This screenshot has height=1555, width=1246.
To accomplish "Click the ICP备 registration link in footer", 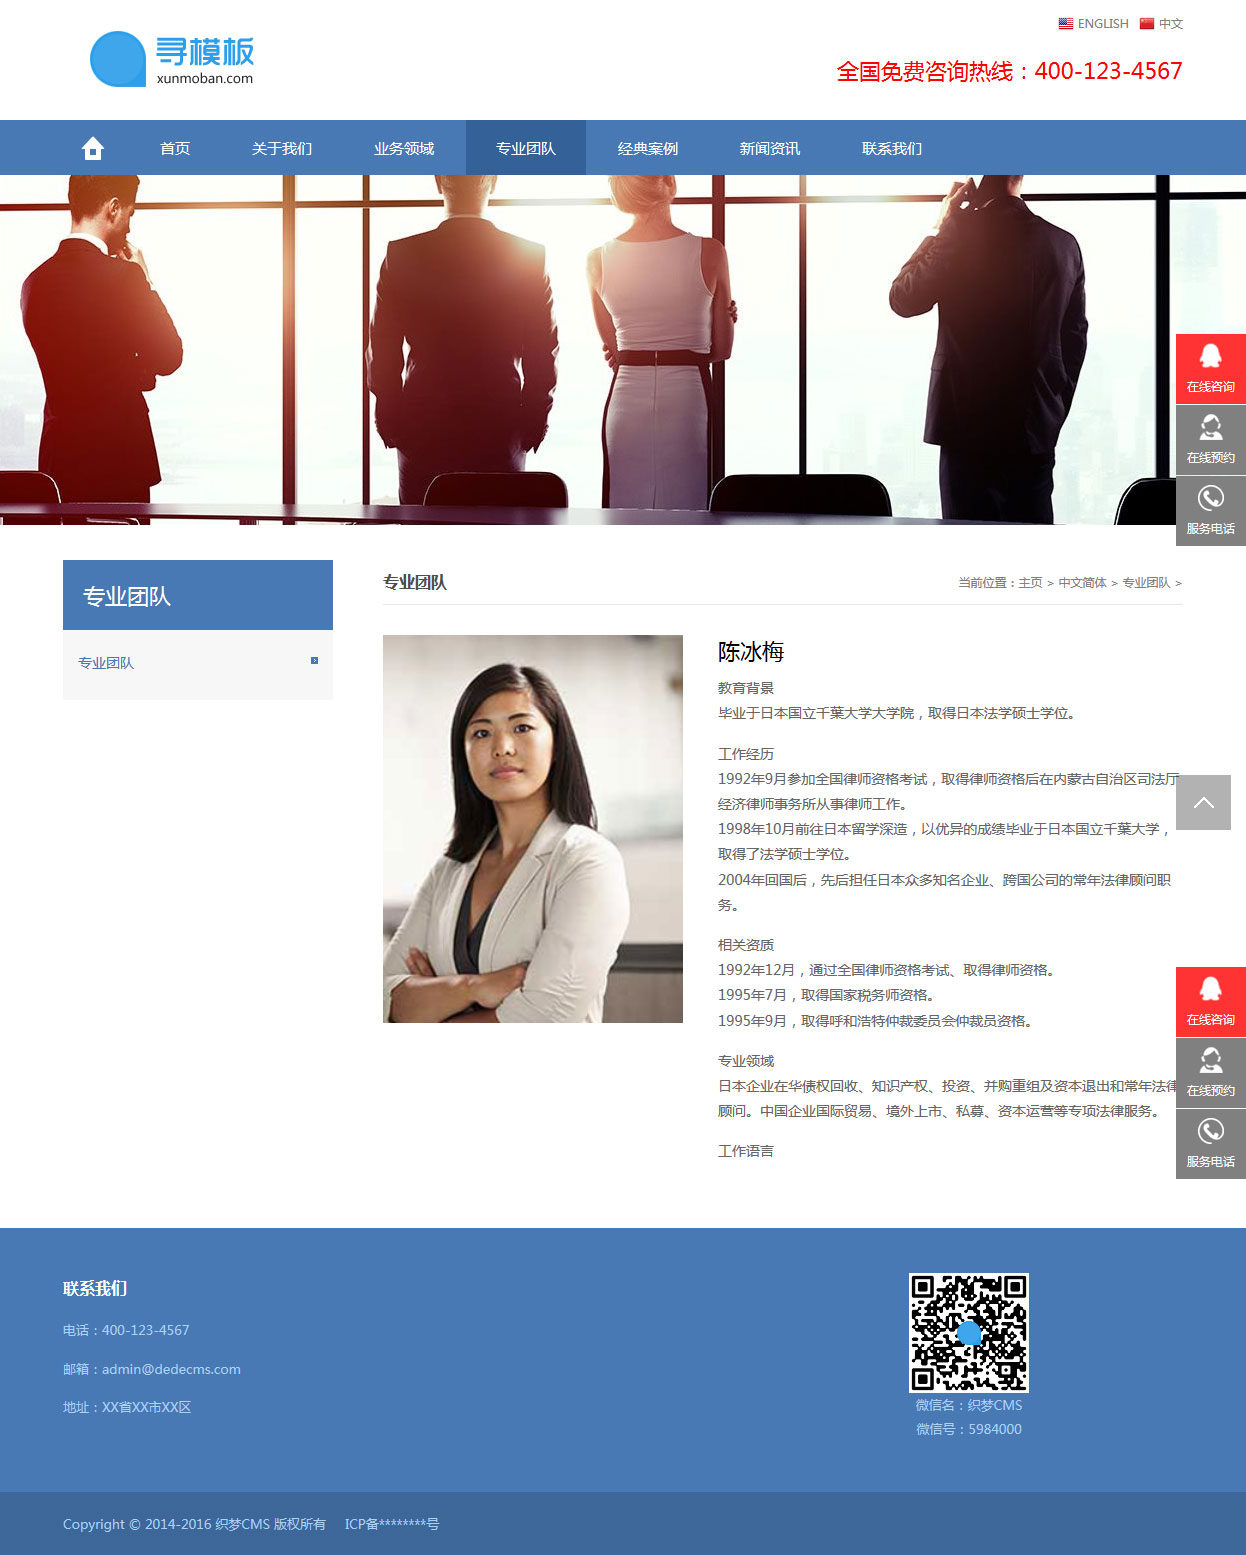I will 392,1524.
